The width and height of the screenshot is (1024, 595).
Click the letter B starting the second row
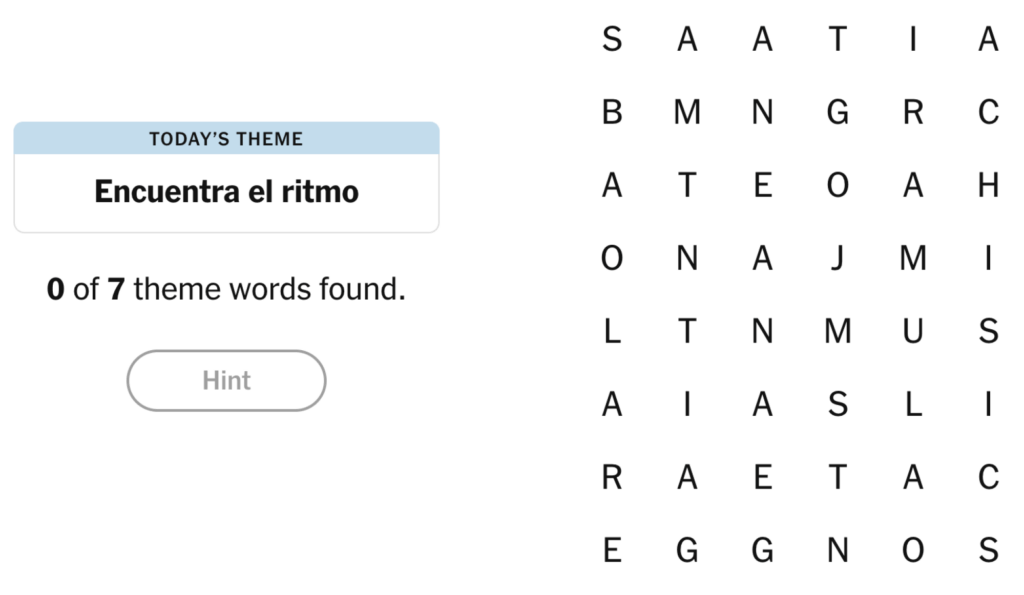click(x=612, y=112)
